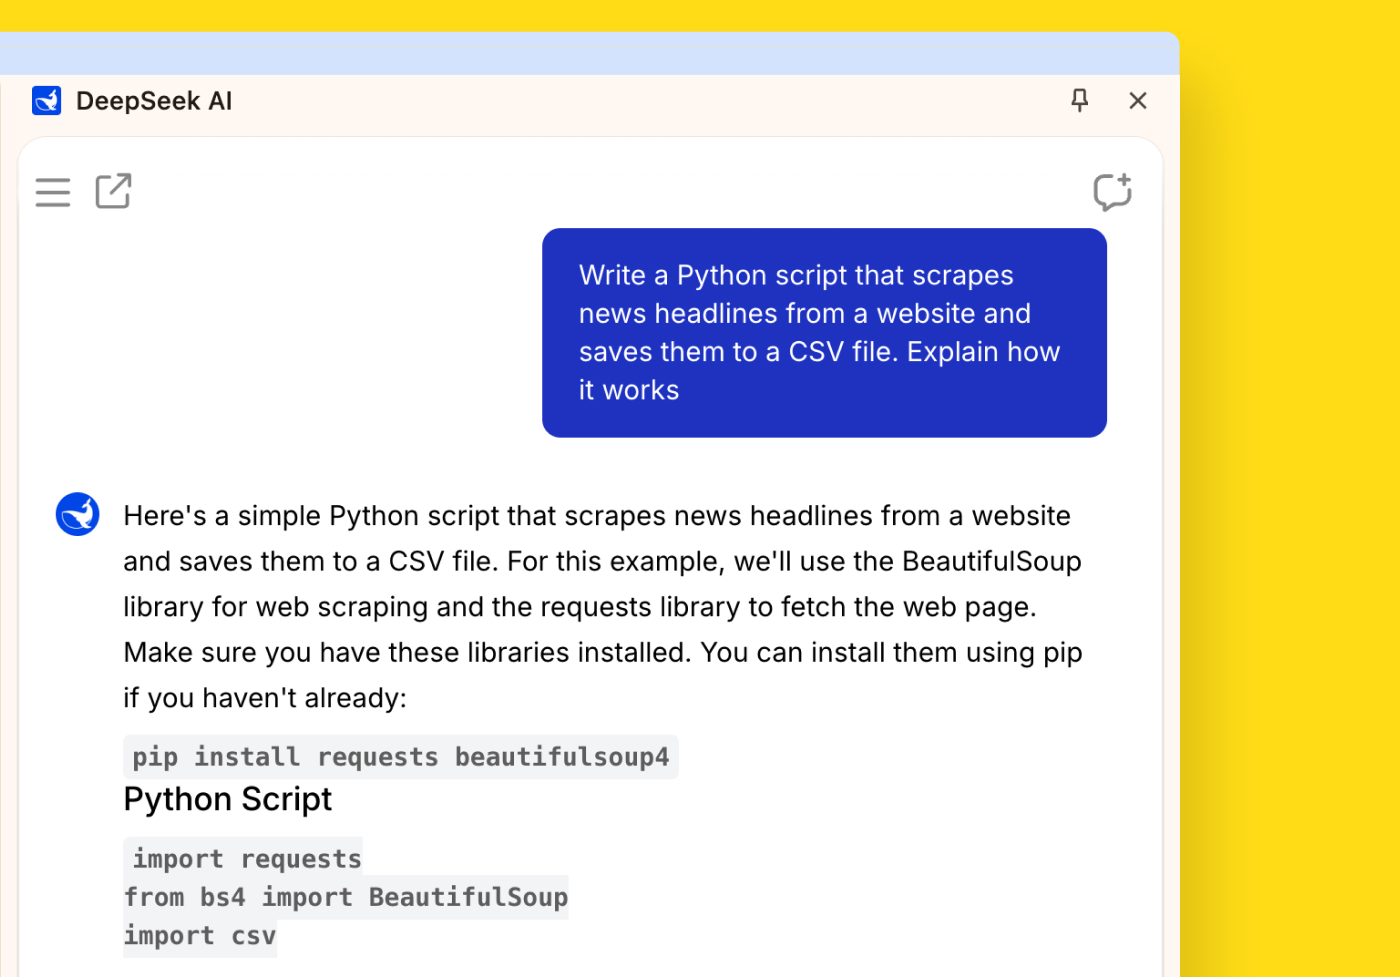Select the "from bs4 import BeautifulSoup" line
Screen dimensions: 1400x977
point(346,897)
